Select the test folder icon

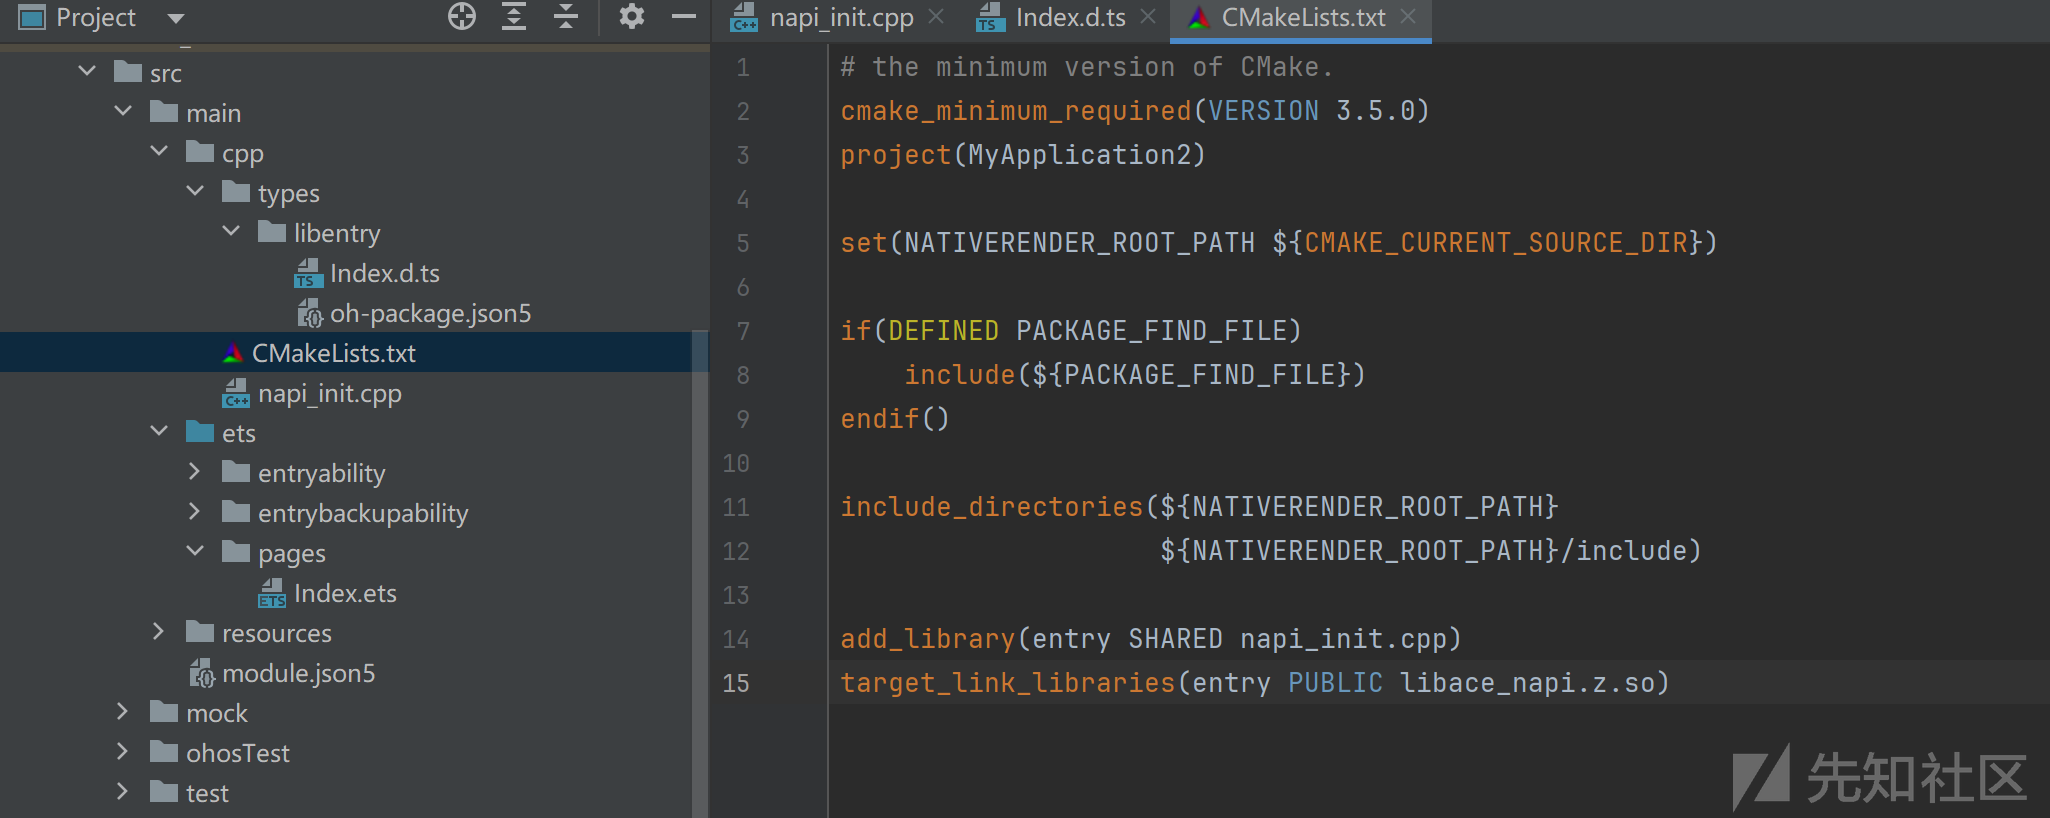click(164, 791)
